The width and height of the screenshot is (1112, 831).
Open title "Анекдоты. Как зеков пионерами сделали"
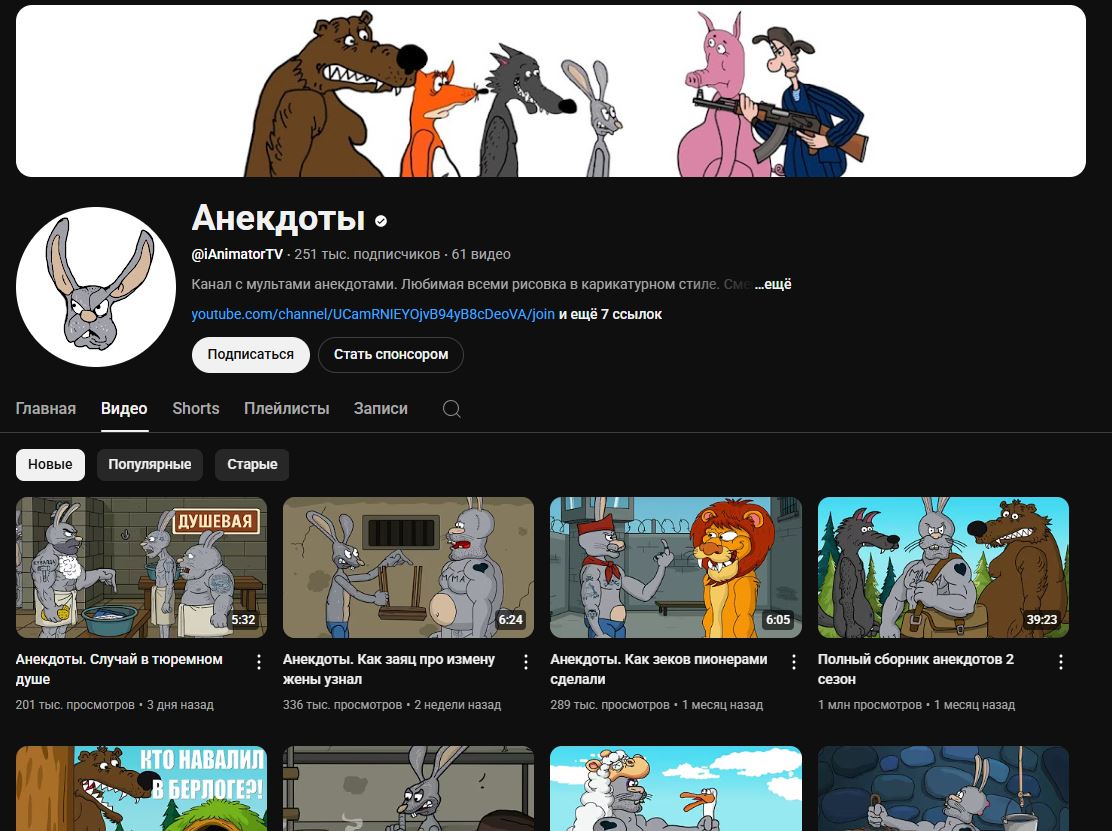click(x=659, y=669)
